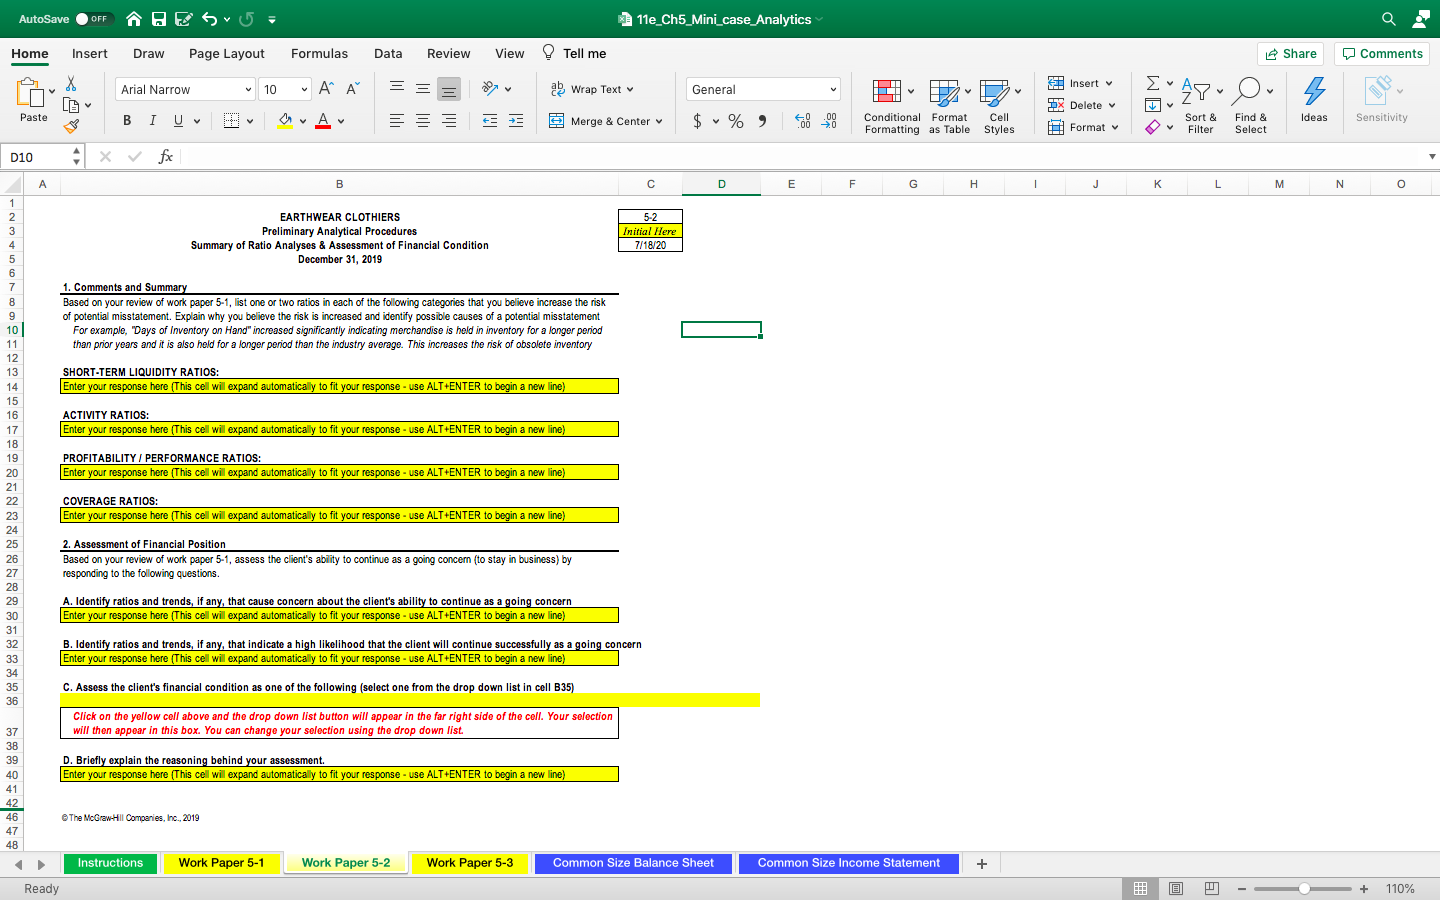1440x900 pixels.
Task: Decrease font size with smaller A icon
Action: click(x=352, y=89)
